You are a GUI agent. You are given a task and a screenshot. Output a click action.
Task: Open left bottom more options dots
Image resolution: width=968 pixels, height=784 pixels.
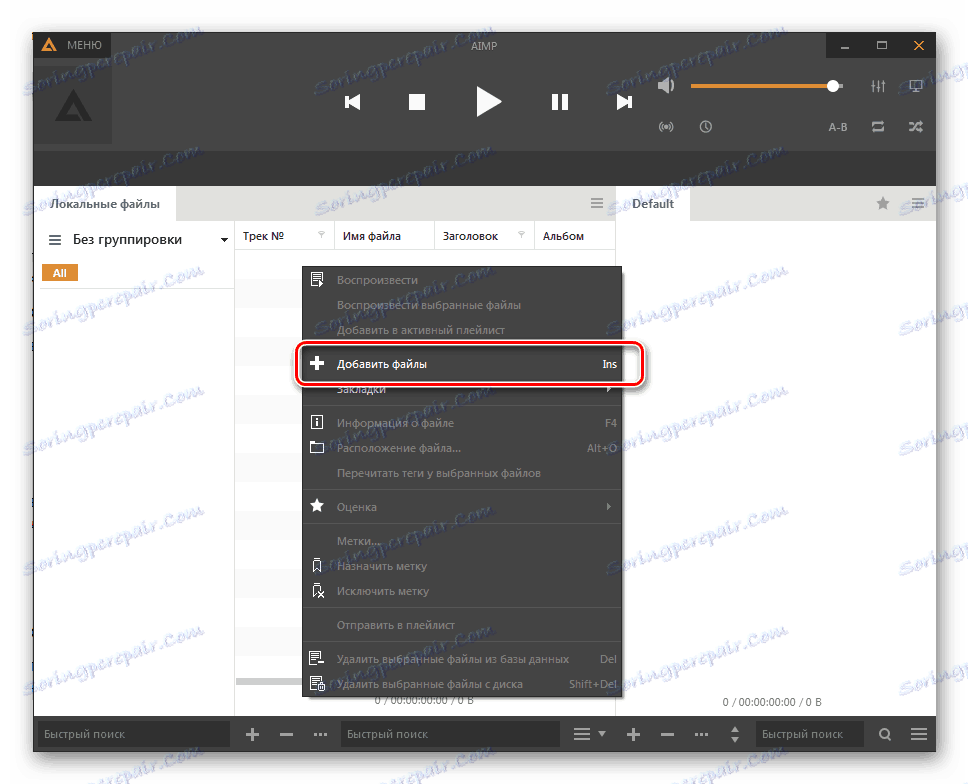pos(320,734)
